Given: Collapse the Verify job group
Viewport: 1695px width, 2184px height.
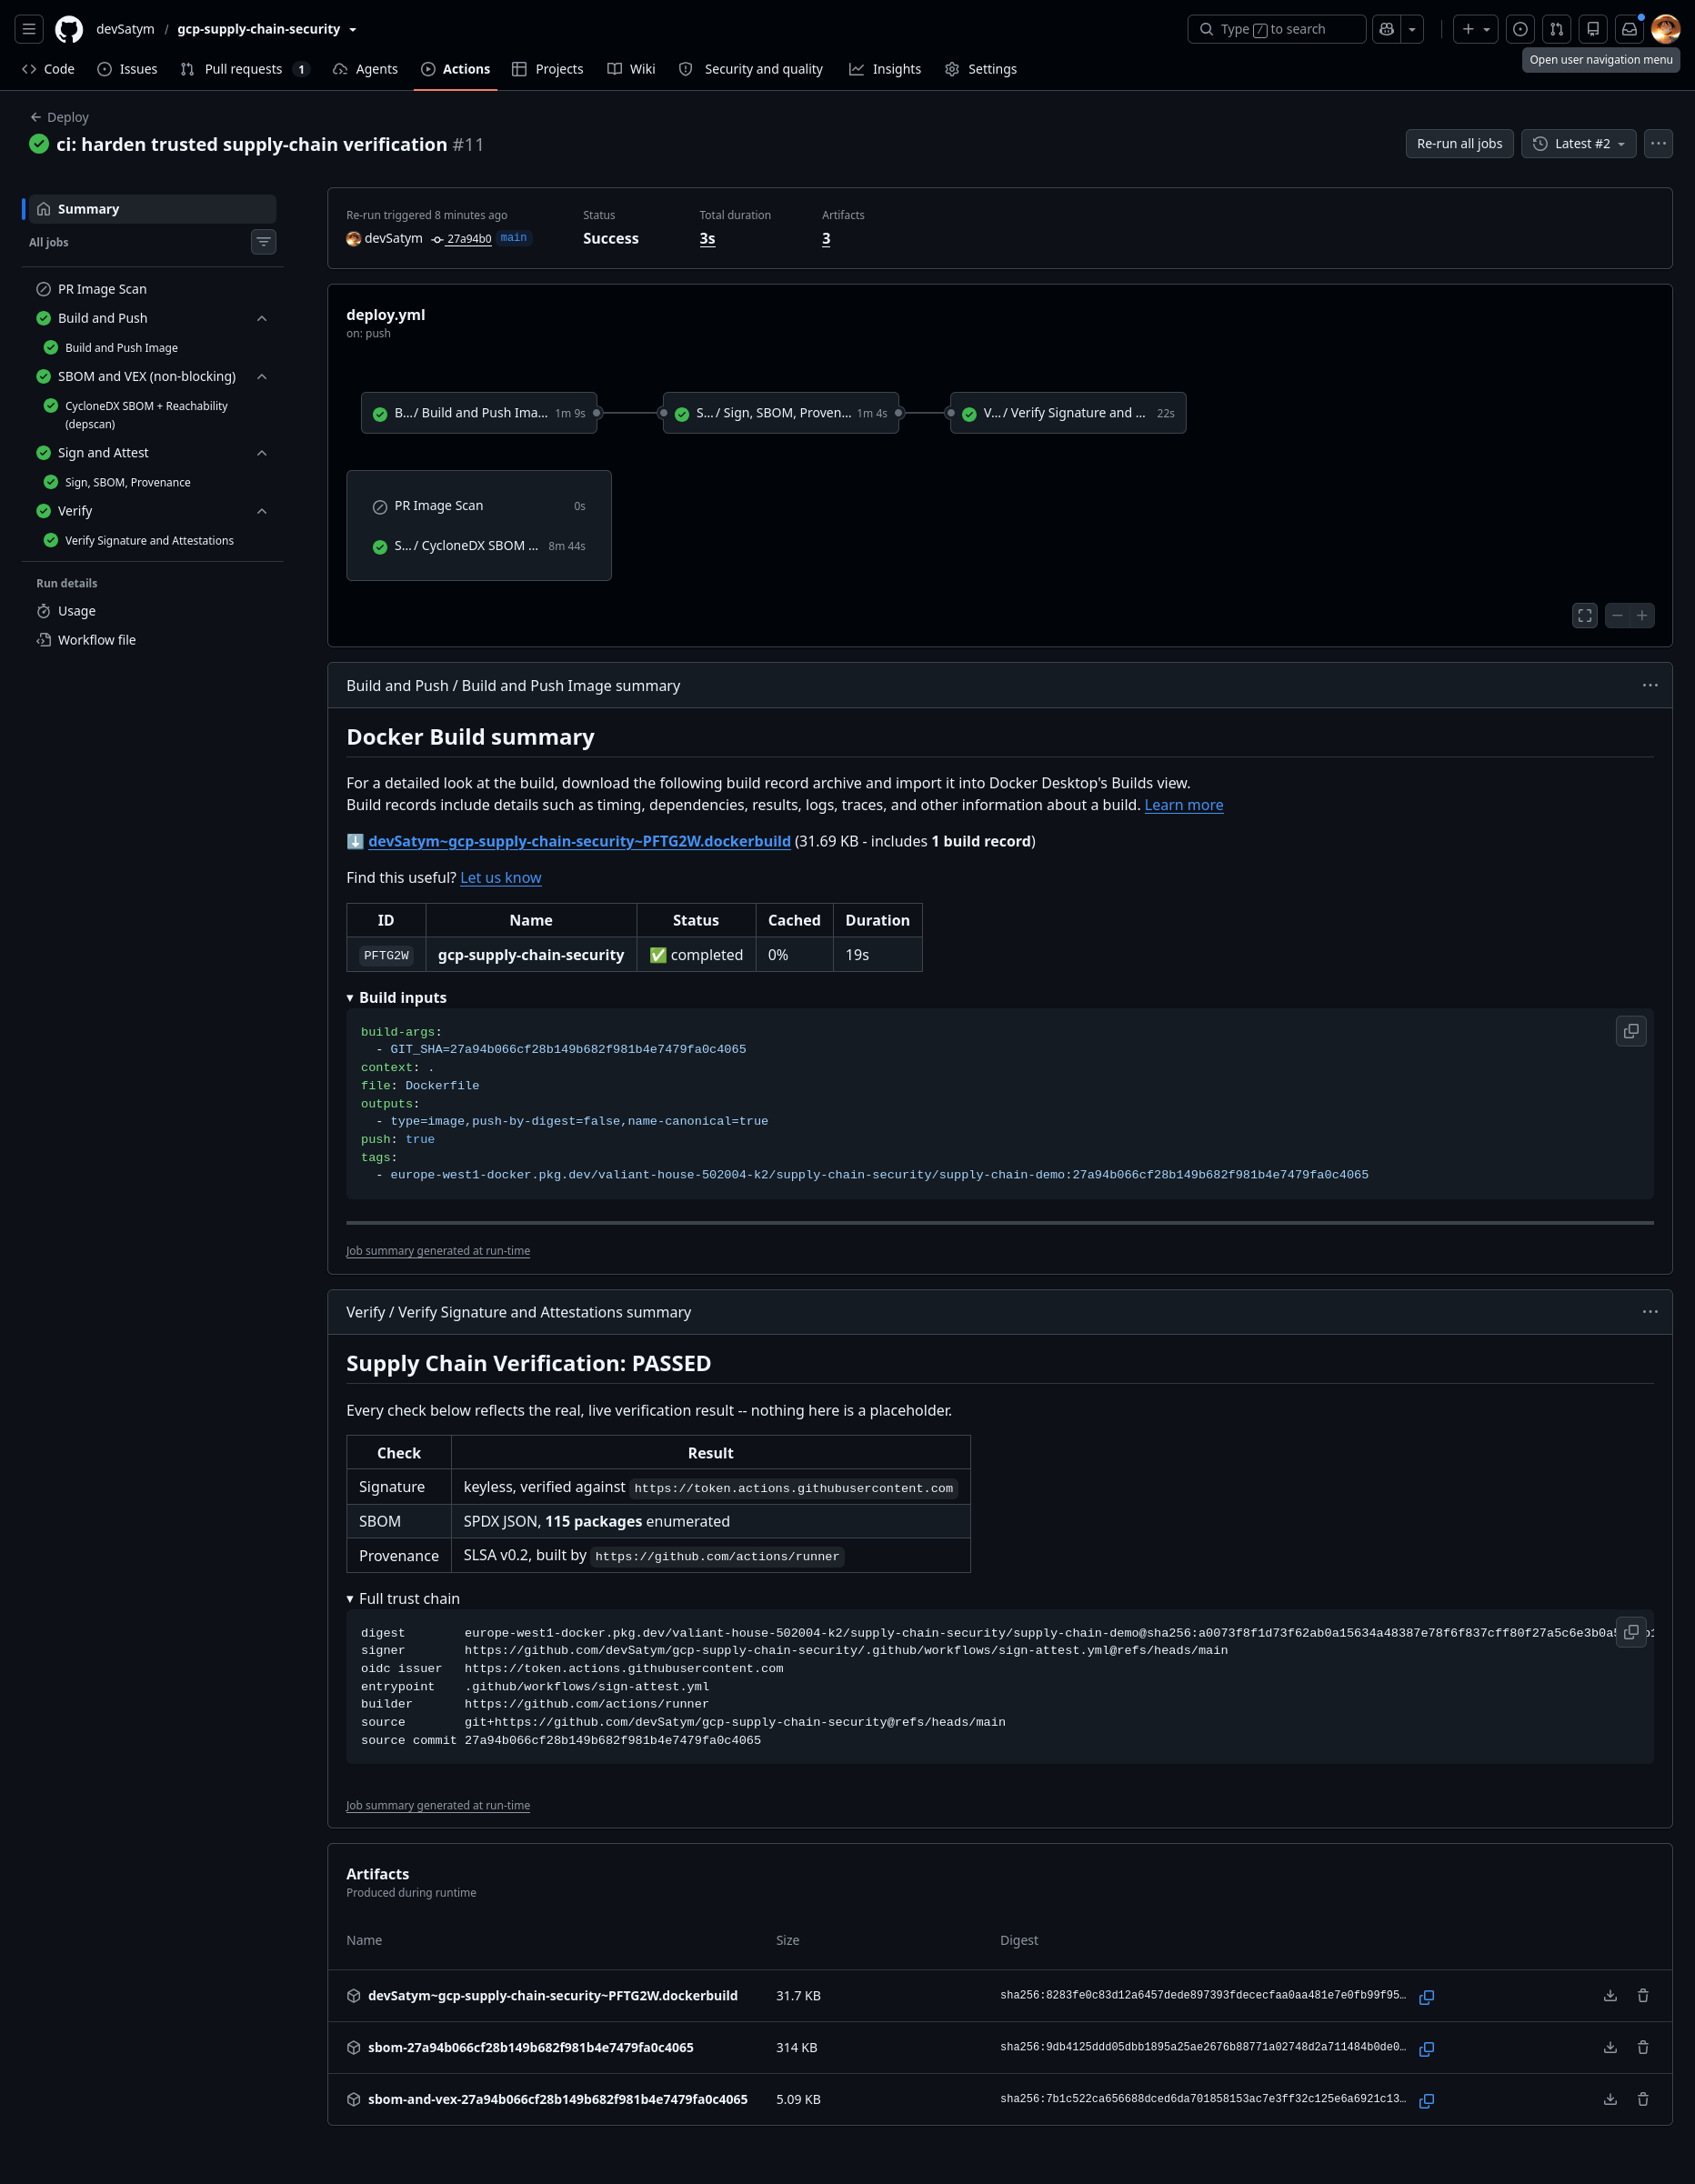Looking at the screenshot, I should pyautogui.click(x=262, y=511).
